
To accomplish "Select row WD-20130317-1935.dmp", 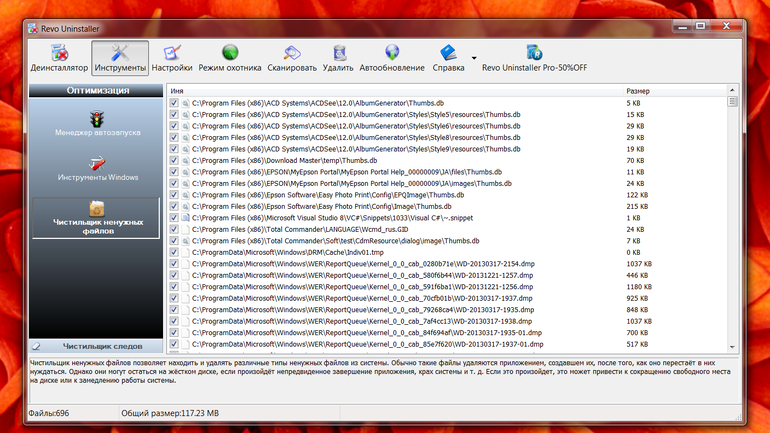I will tap(447, 310).
